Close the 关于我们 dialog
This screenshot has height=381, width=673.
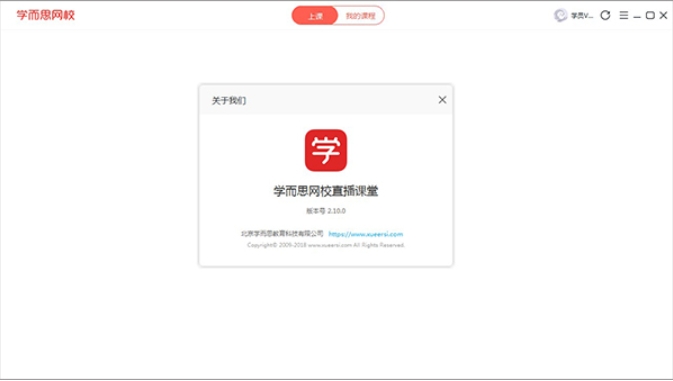[x=442, y=100]
